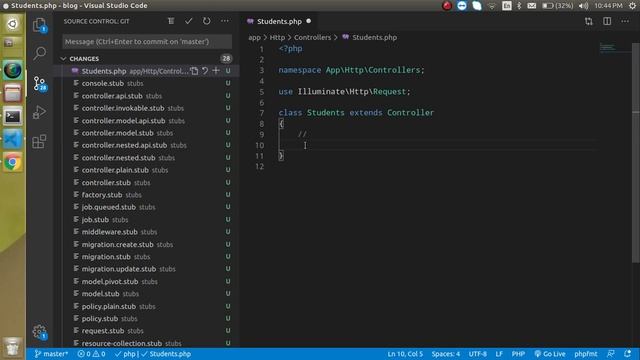
Task: Click the changes count badge 28
Action: pyautogui.click(x=226, y=59)
